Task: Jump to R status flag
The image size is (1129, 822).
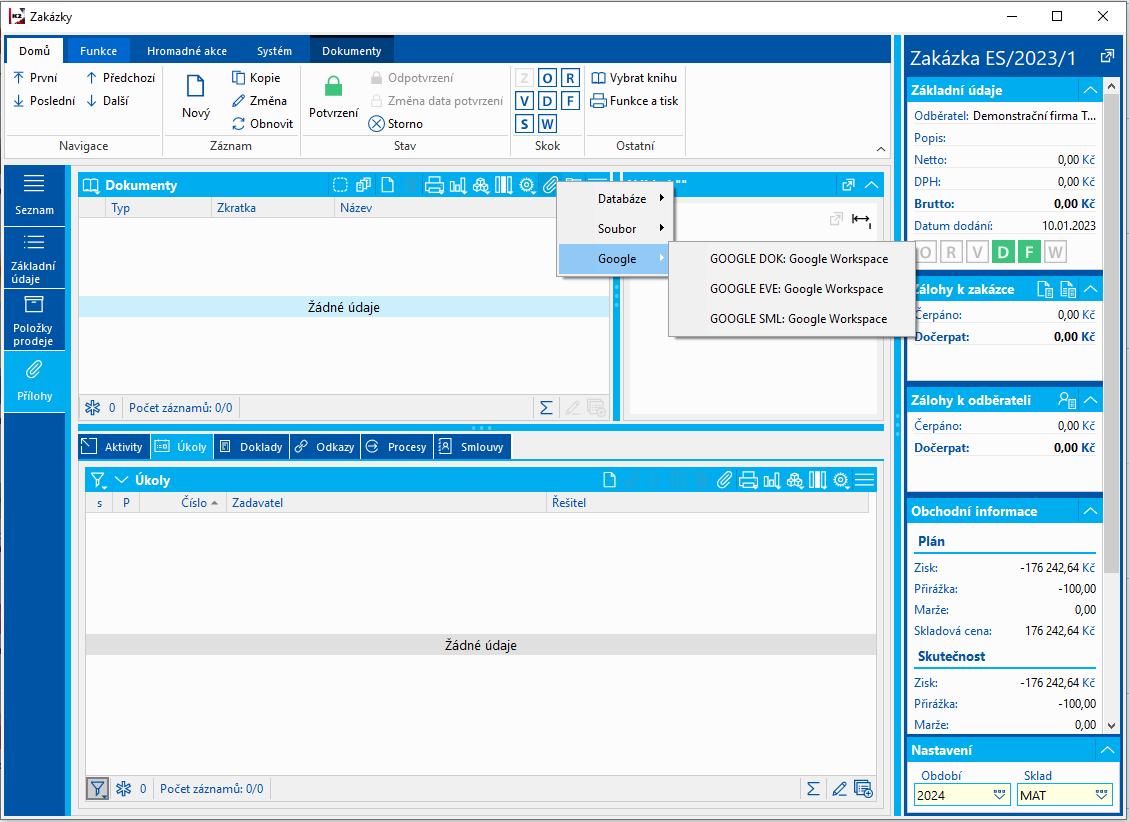Action: [x=570, y=78]
